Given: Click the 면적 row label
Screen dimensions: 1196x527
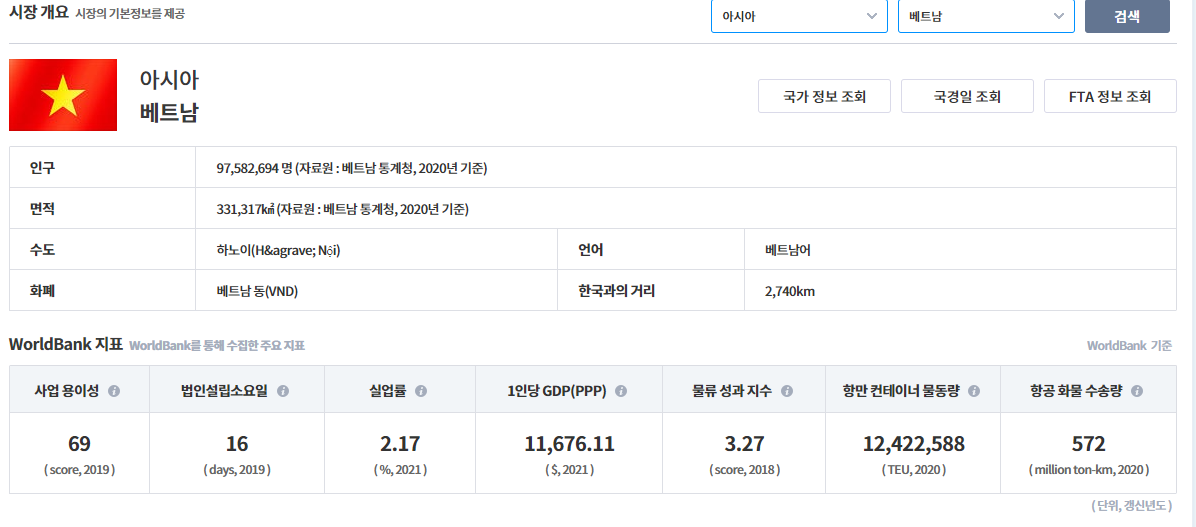Looking at the screenshot, I should tap(42, 208).
